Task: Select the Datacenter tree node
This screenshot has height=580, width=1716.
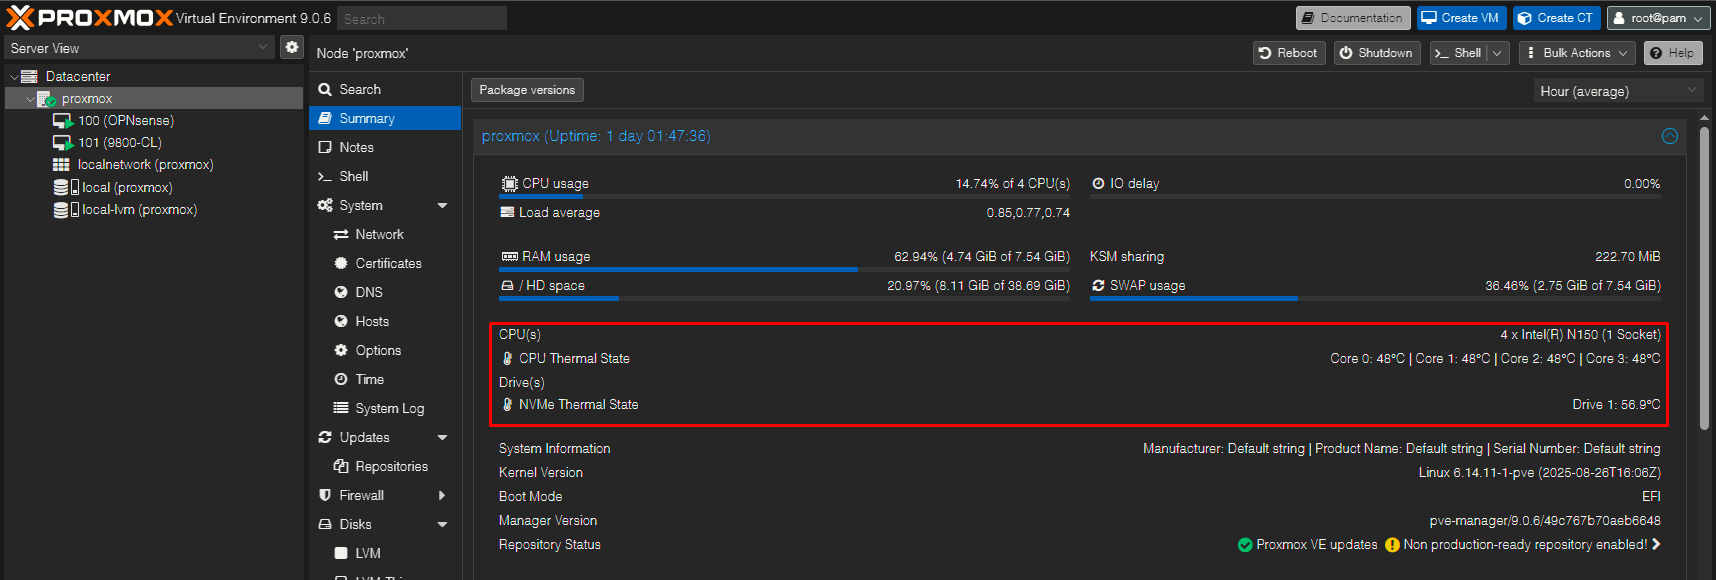Action: pyautogui.click(x=78, y=76)
